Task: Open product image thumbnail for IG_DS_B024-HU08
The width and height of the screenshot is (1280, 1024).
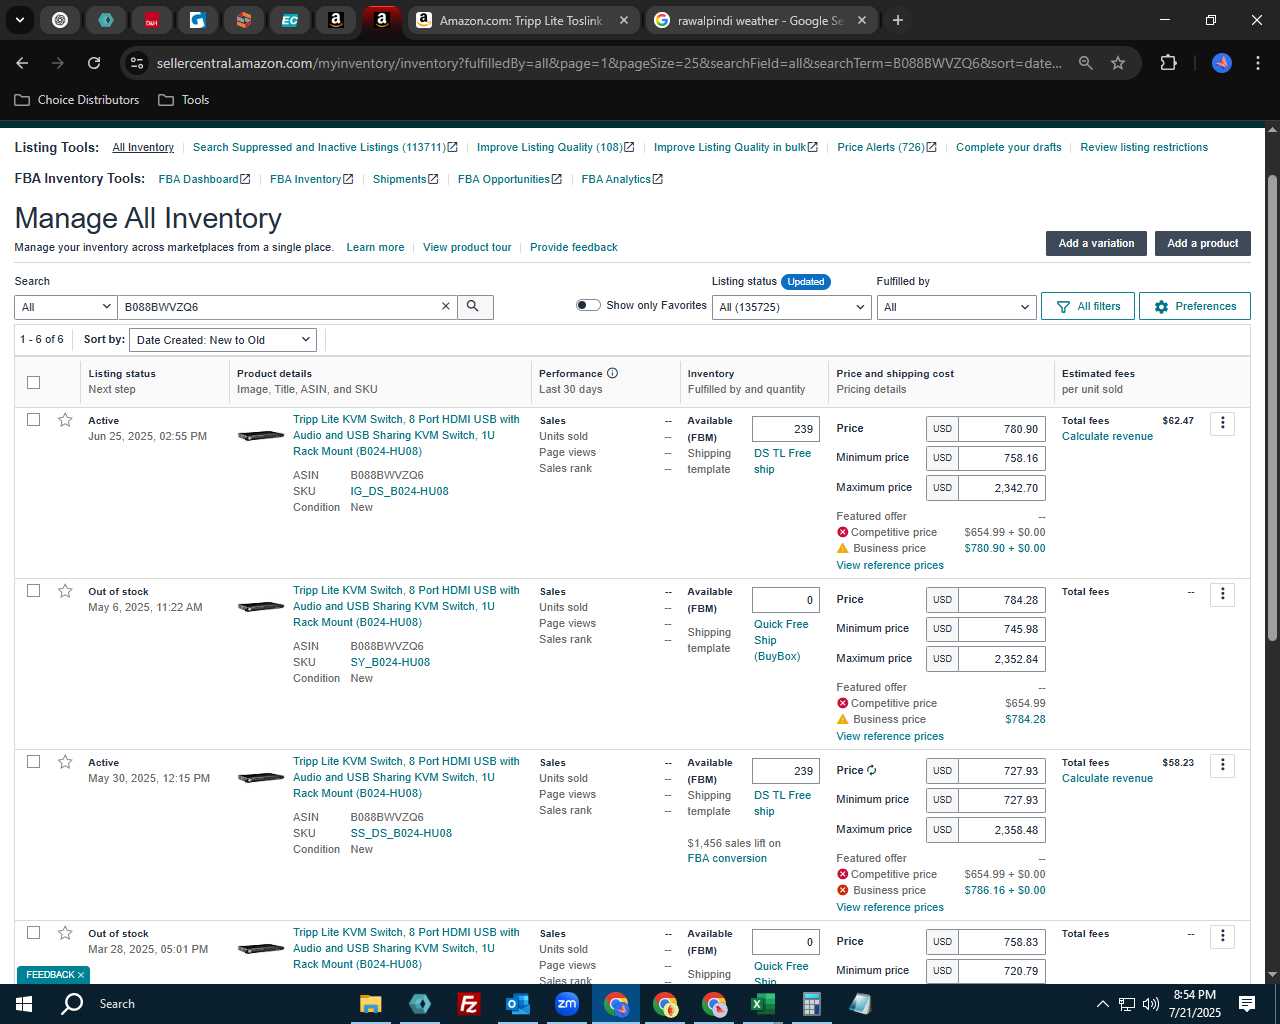Action: (x=261, y=436)
